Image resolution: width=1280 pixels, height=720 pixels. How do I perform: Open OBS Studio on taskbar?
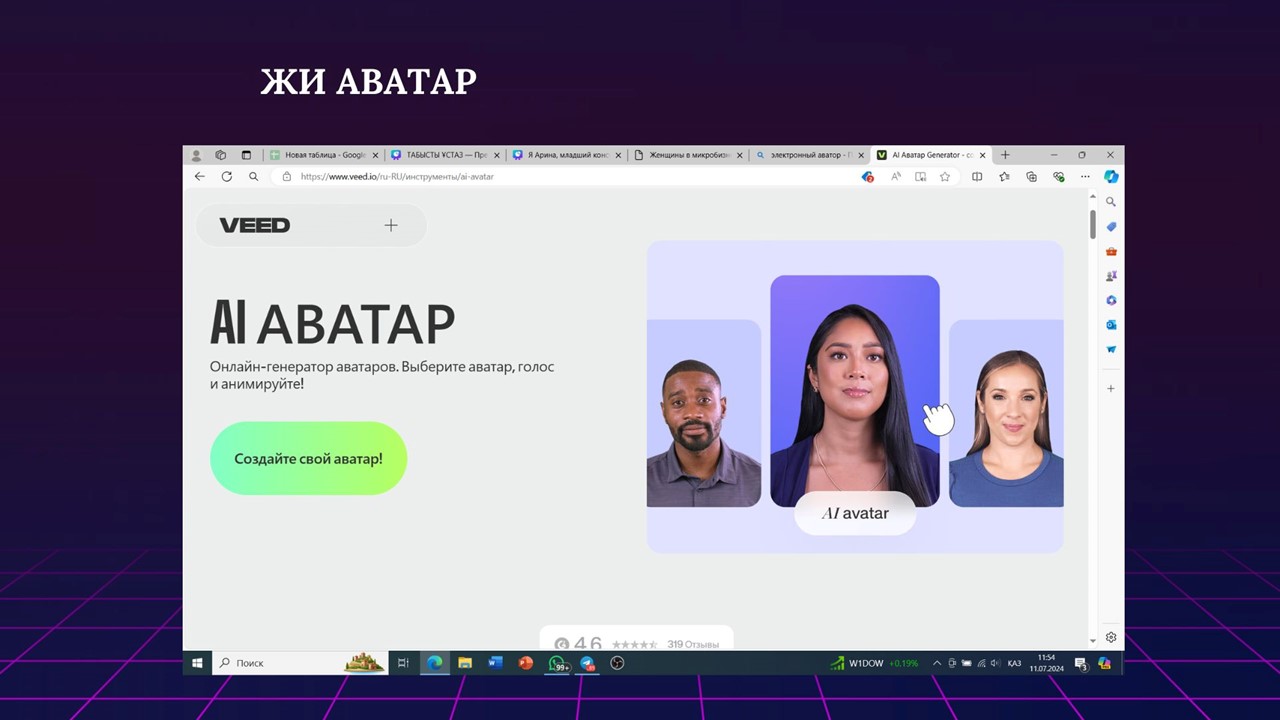tap(617, 663)
